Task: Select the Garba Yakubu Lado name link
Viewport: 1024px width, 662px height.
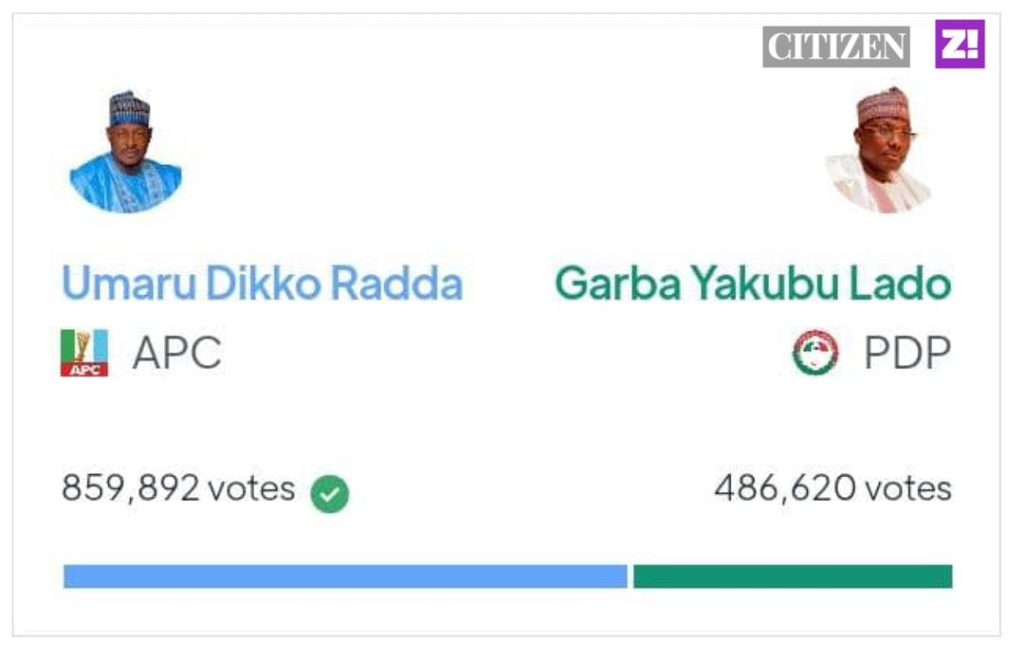Action: point(753,284)
